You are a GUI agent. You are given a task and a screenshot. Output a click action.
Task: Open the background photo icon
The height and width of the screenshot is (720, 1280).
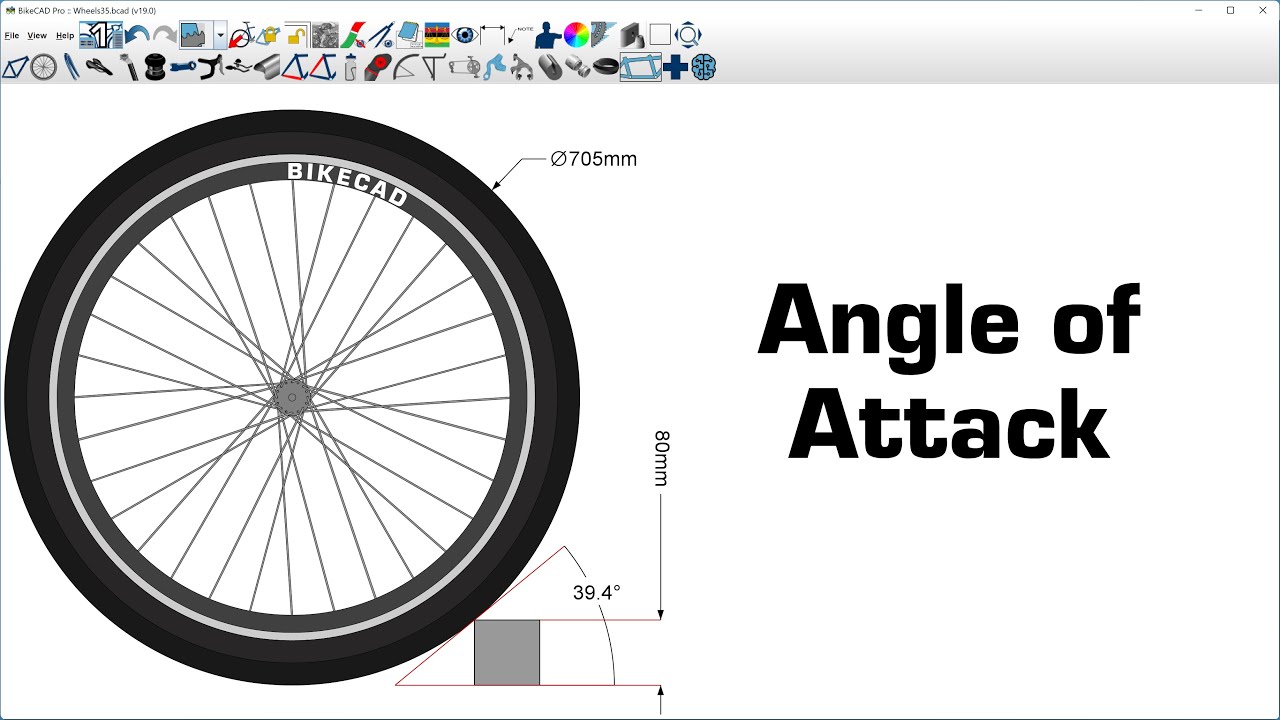coord(325,36)
